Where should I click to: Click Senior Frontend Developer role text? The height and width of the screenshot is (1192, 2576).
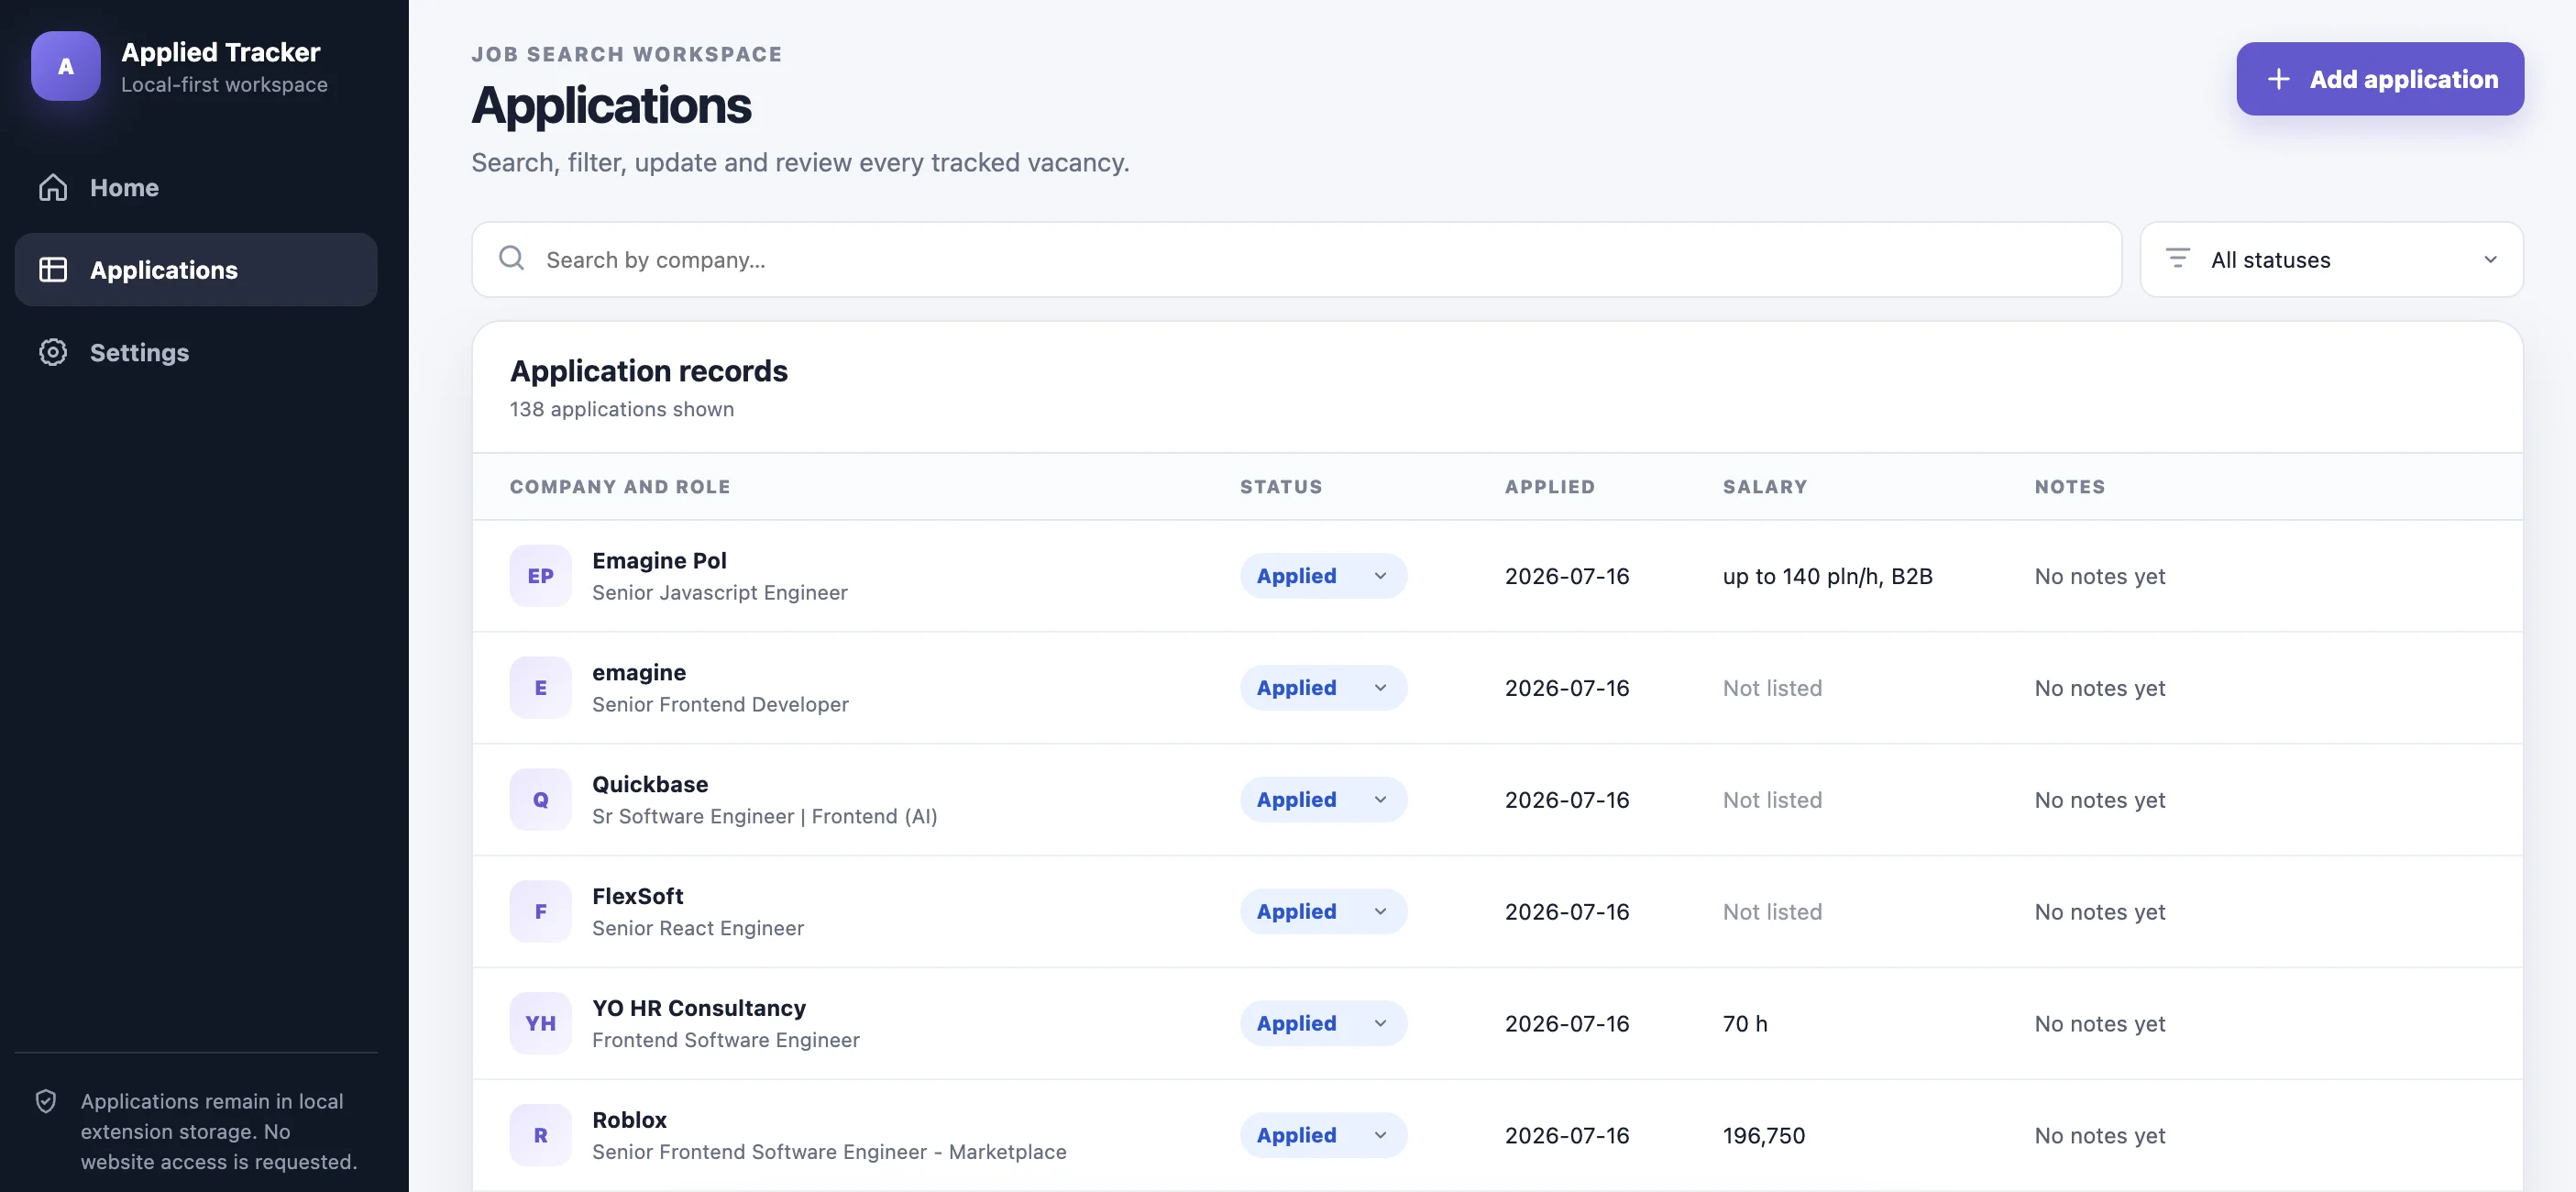coord(720,704)
